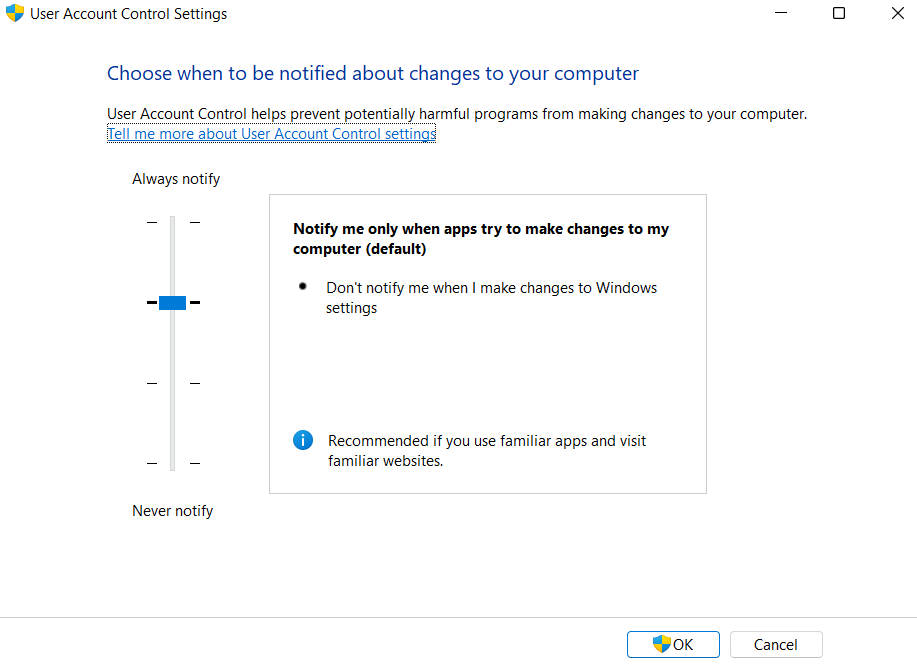917x665 pixels.
Task: Minimize the UAC Settings window
Action: pyautogui.click(x=781, y=13)
